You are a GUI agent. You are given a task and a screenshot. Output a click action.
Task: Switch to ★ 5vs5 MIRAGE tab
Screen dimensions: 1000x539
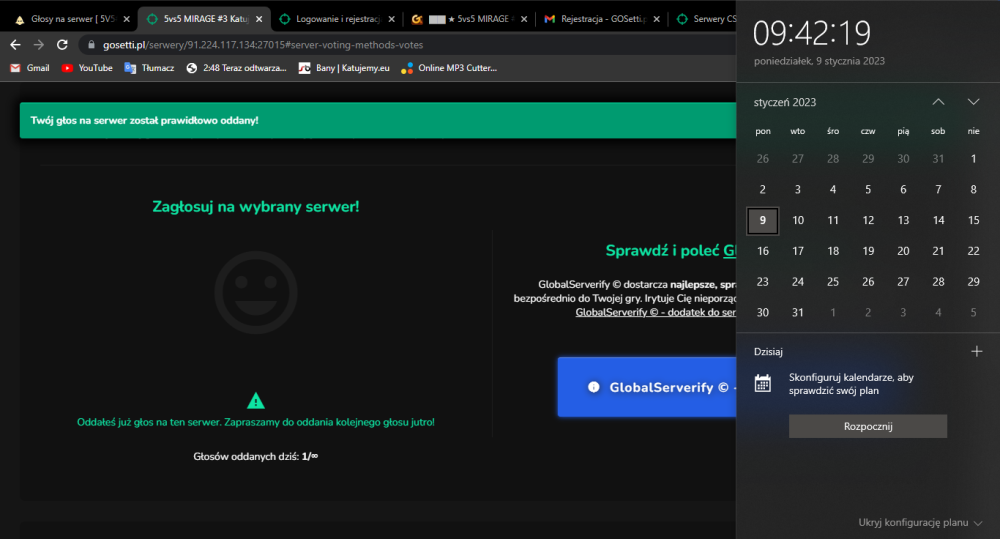469,19
